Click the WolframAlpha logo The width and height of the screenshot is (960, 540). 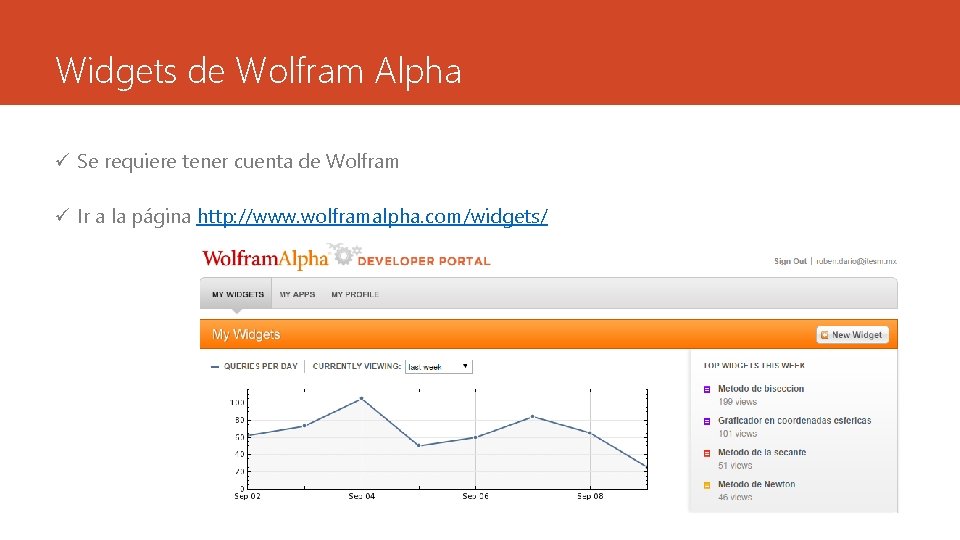pyautogui.click(x=265, y=259)
